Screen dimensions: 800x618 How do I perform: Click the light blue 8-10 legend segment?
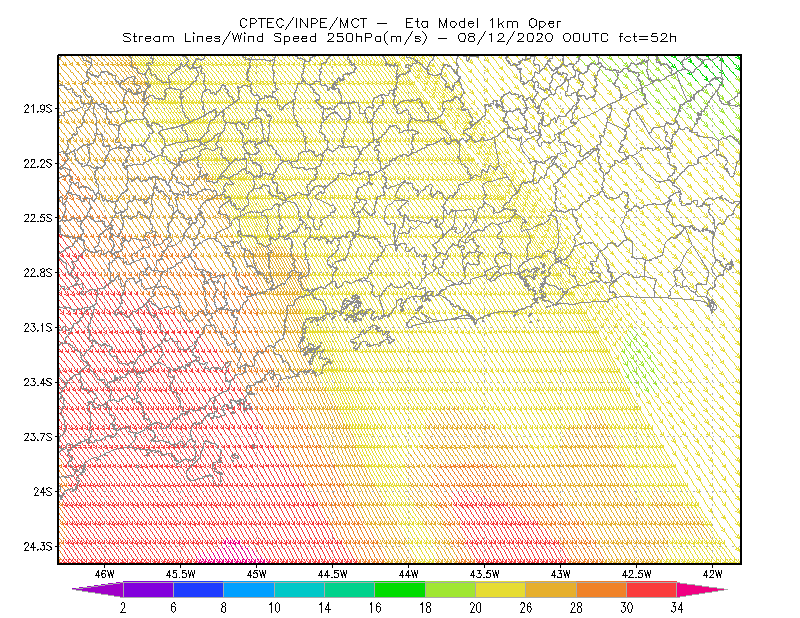pos(249,589)
